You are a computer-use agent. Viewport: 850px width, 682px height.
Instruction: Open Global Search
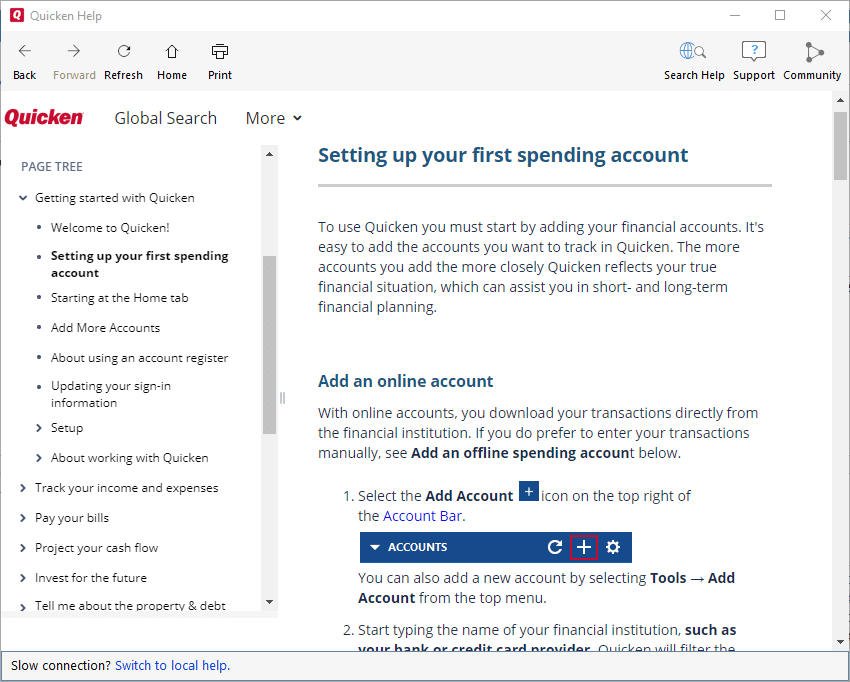pos(165,118)
